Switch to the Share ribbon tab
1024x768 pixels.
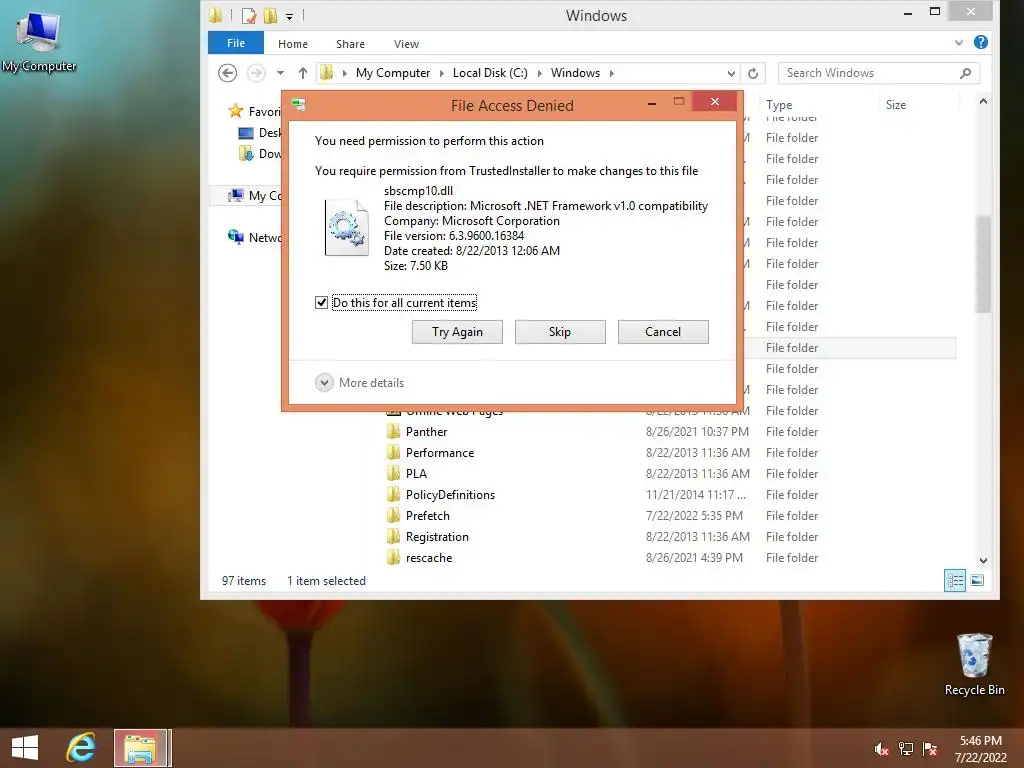pyautogui.click(x=350, y=44)
